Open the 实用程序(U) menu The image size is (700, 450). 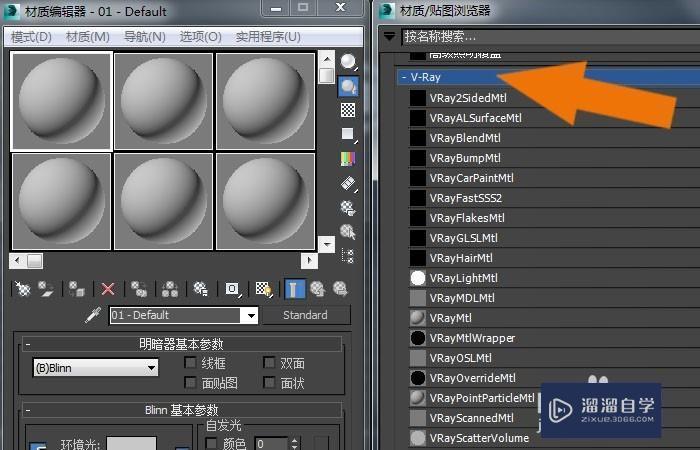click(268, 37)
